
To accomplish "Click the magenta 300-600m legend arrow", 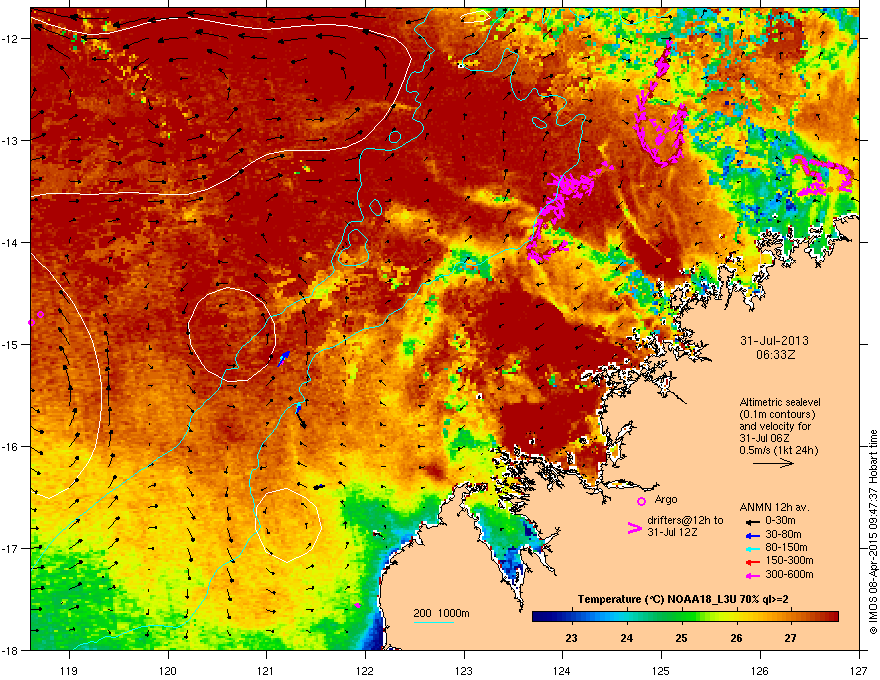I will [x=751, y=575].
